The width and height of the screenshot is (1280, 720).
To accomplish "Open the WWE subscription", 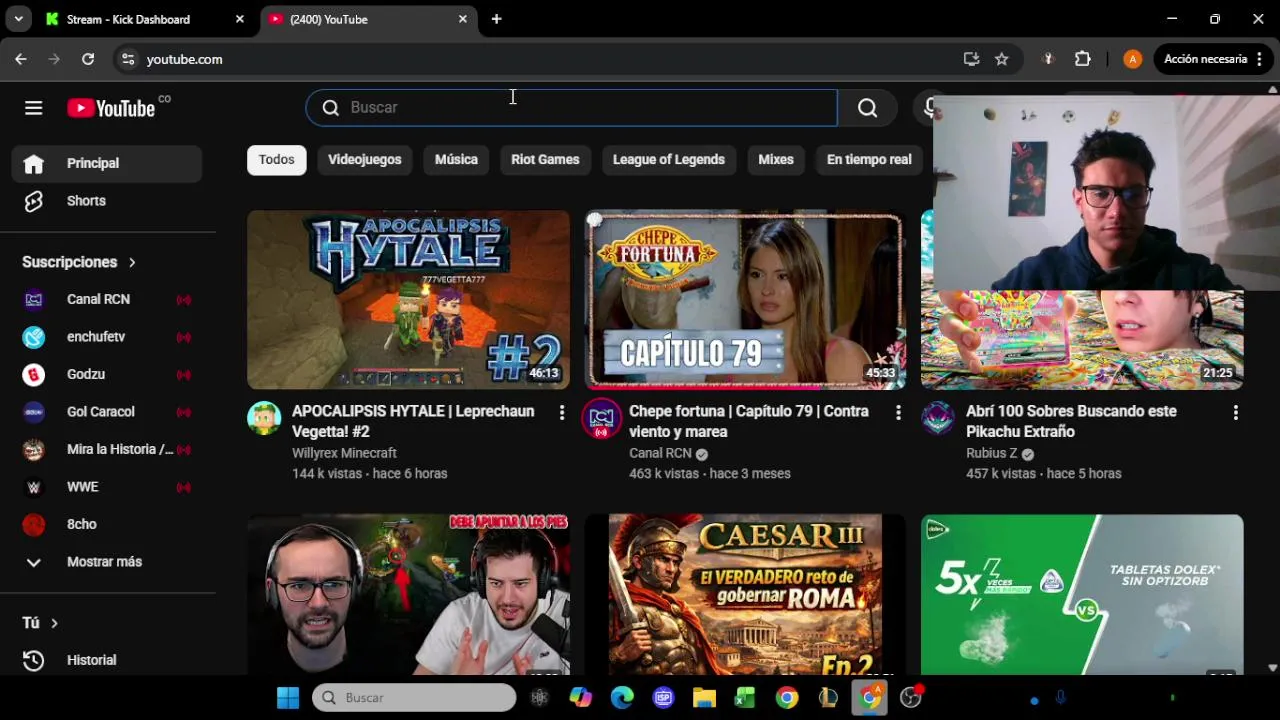I will pos(107,487).
